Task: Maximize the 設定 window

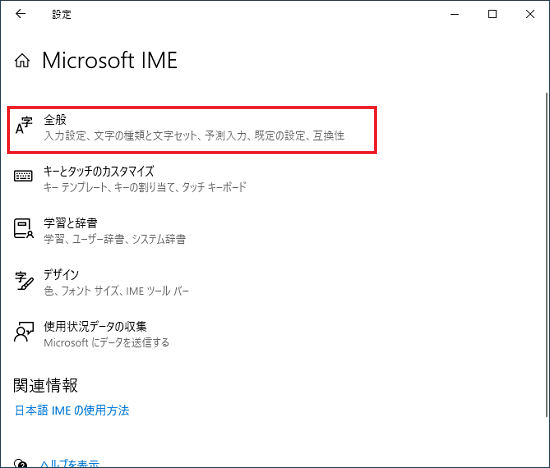Action: [492, 14]
